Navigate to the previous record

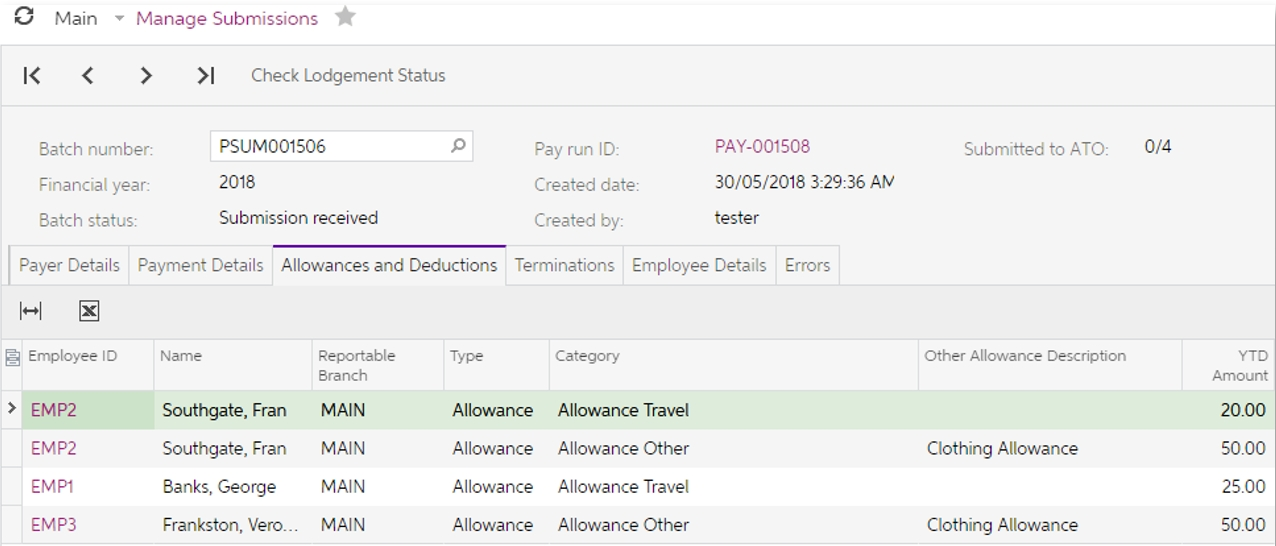[88, 76]
